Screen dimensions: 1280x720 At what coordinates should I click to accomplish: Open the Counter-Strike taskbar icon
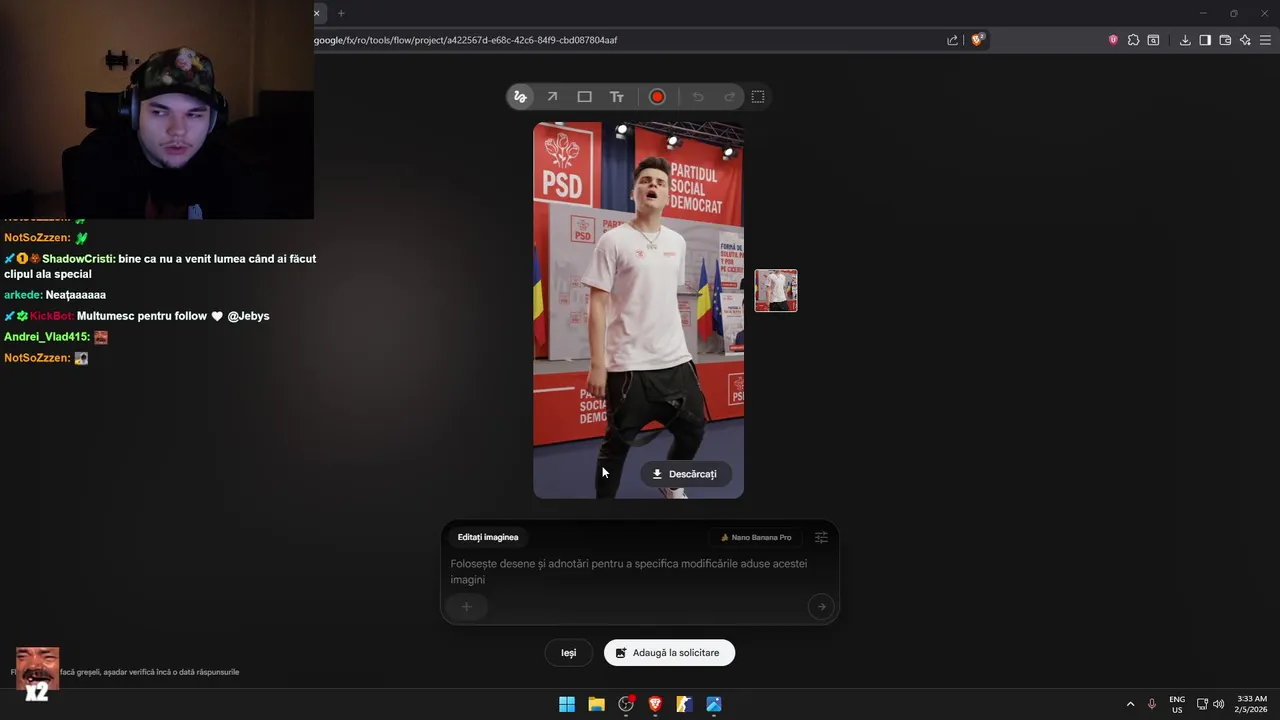684,704
